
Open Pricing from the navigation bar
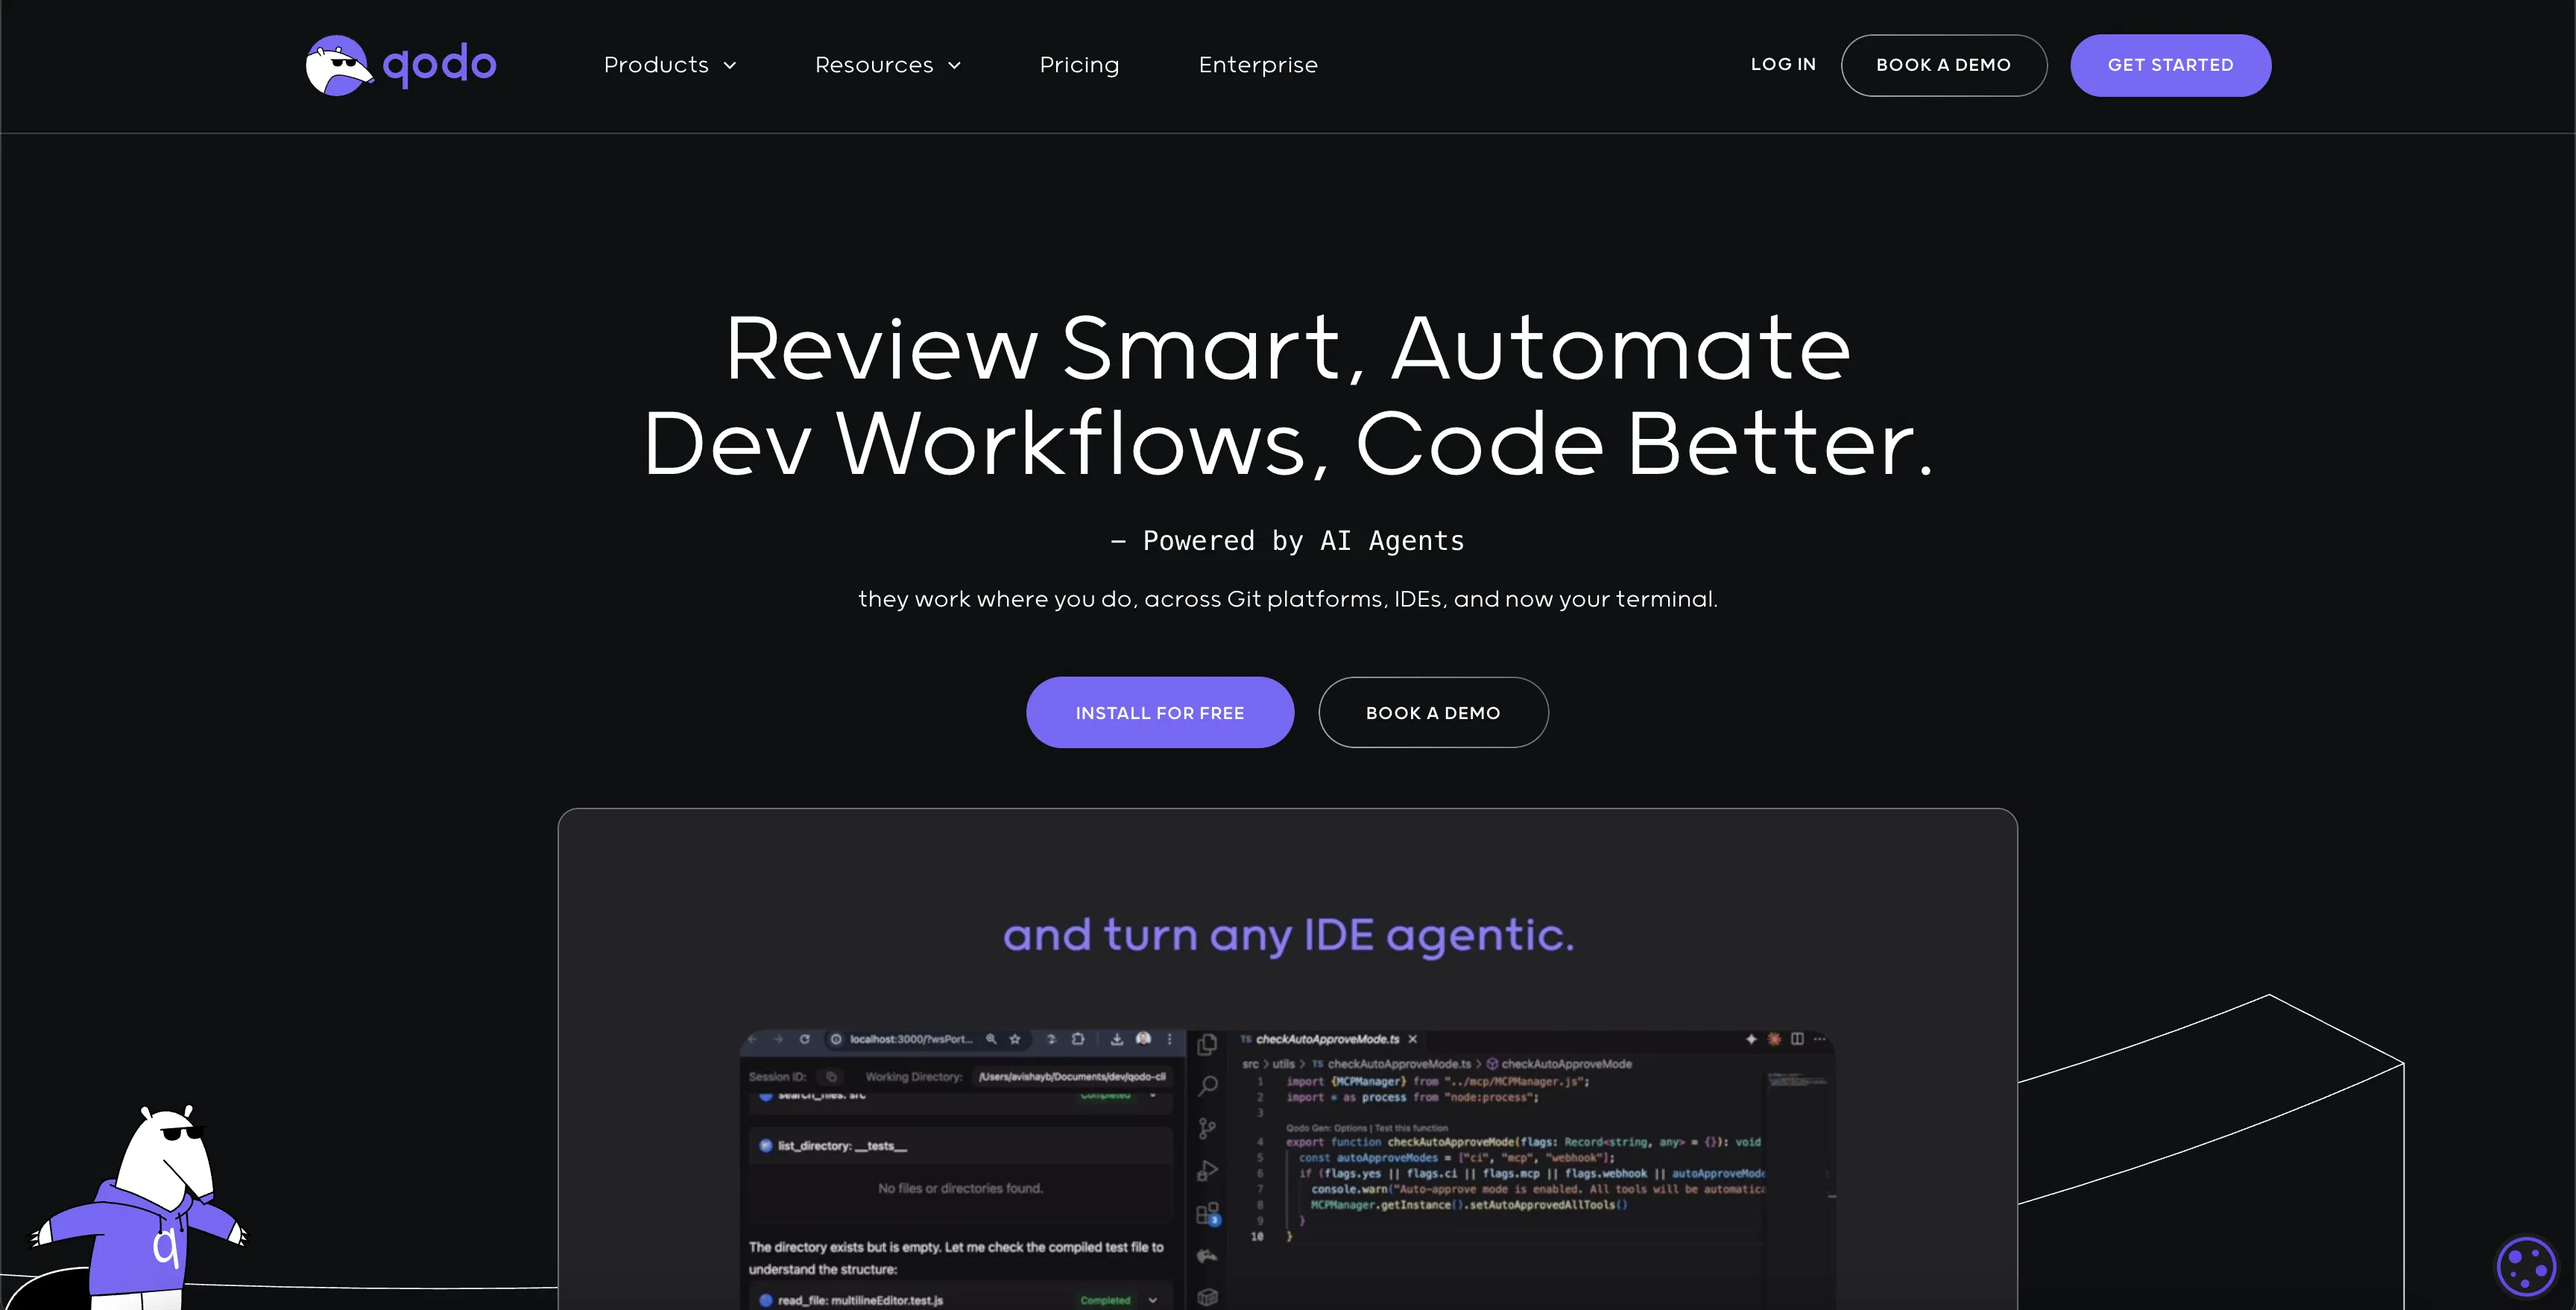pyautogui.click(x=1079, y=64)
